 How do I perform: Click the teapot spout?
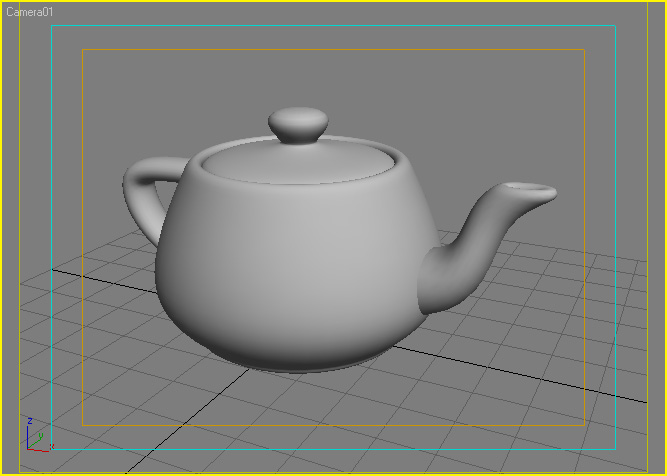(x=485, y=247)
